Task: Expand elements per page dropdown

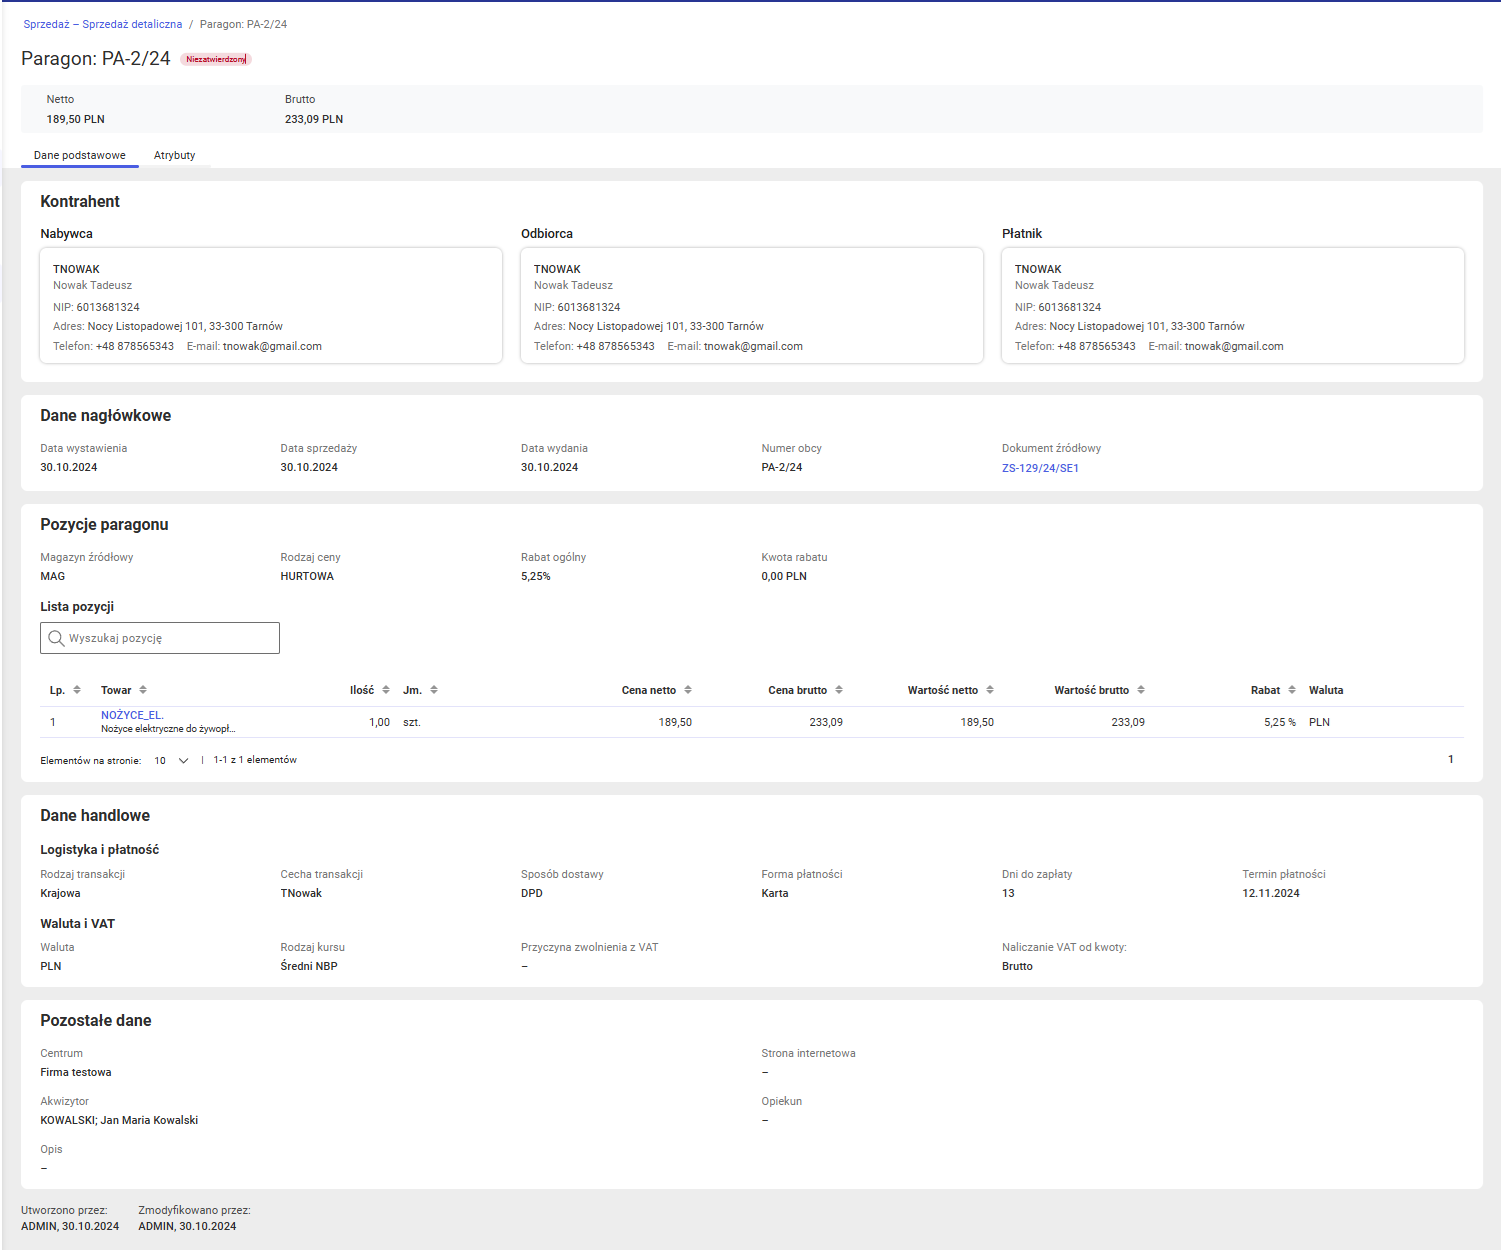Action: click(x=171, y=761)
